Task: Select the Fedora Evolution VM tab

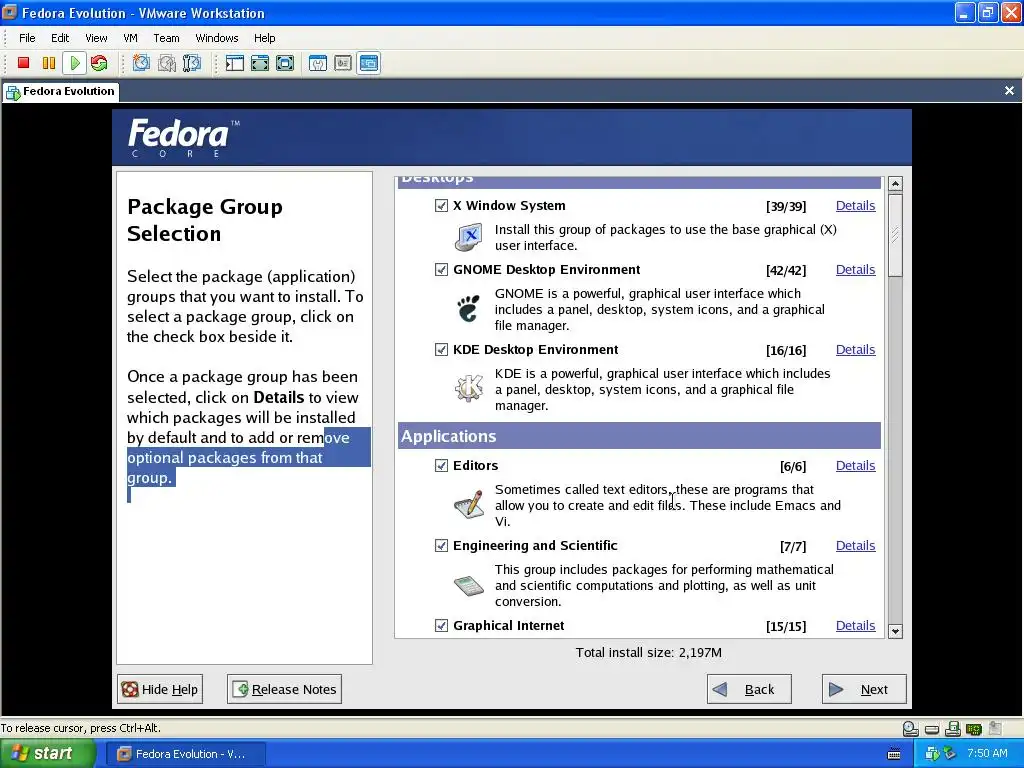Action: tap(61, 91)
